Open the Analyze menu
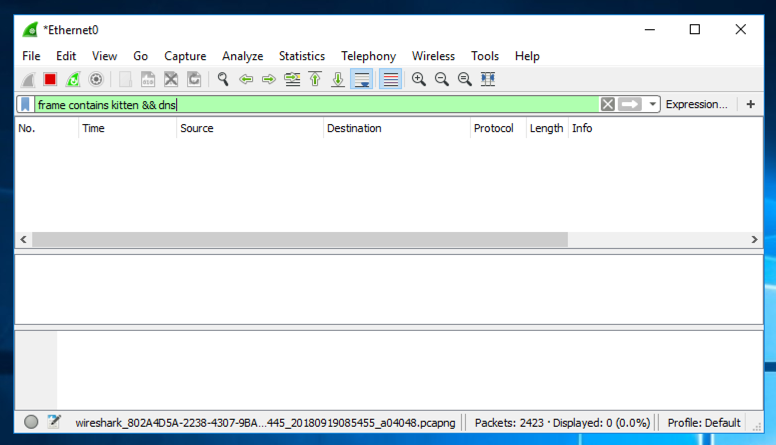The height and width of the screenshot is (445, 776). (242, 56)
